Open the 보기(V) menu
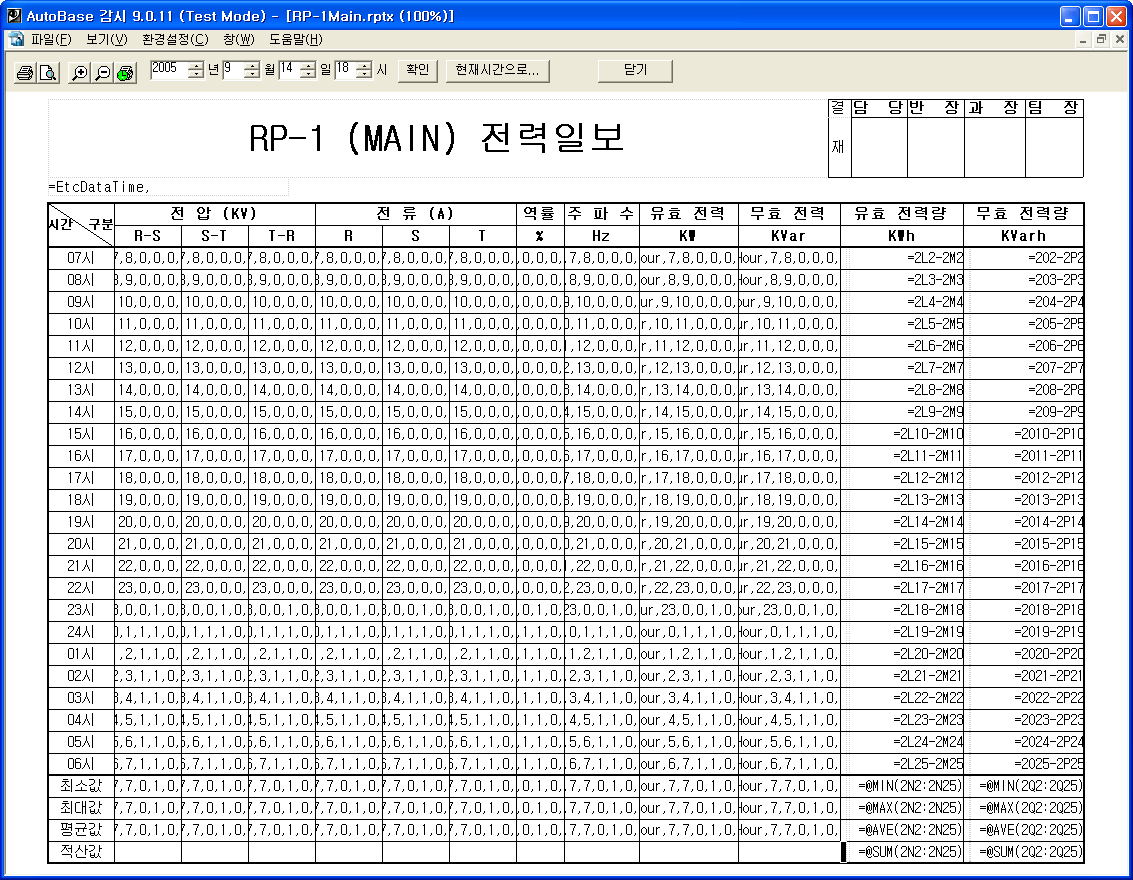 coord(106,40)
